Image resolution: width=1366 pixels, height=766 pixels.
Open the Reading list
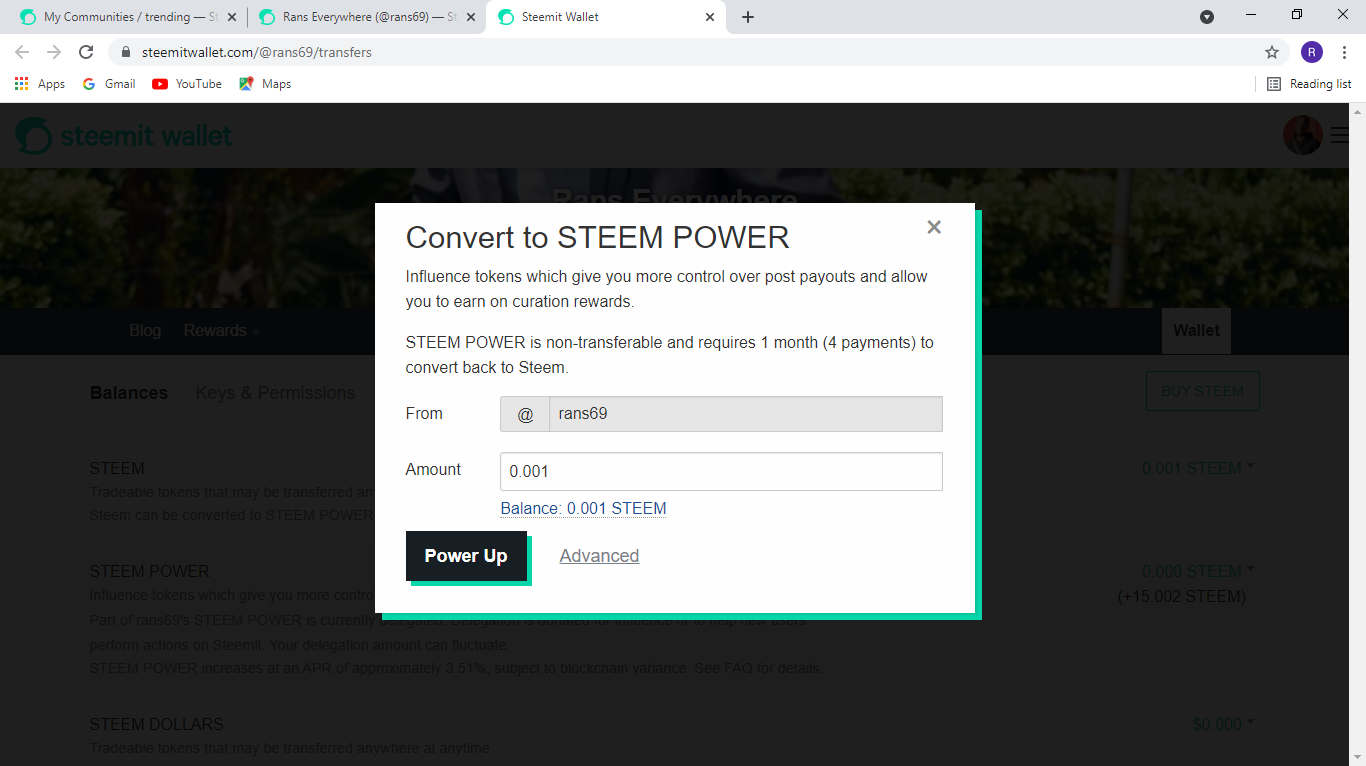coord(1309,84)
